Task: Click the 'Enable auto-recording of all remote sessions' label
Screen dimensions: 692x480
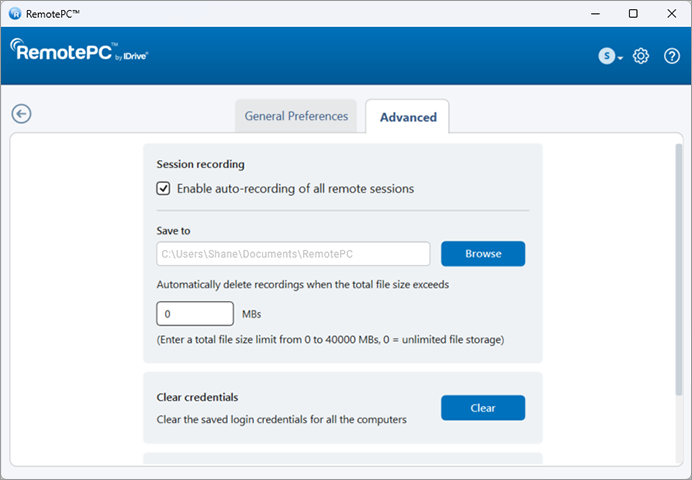Action: 295,188
